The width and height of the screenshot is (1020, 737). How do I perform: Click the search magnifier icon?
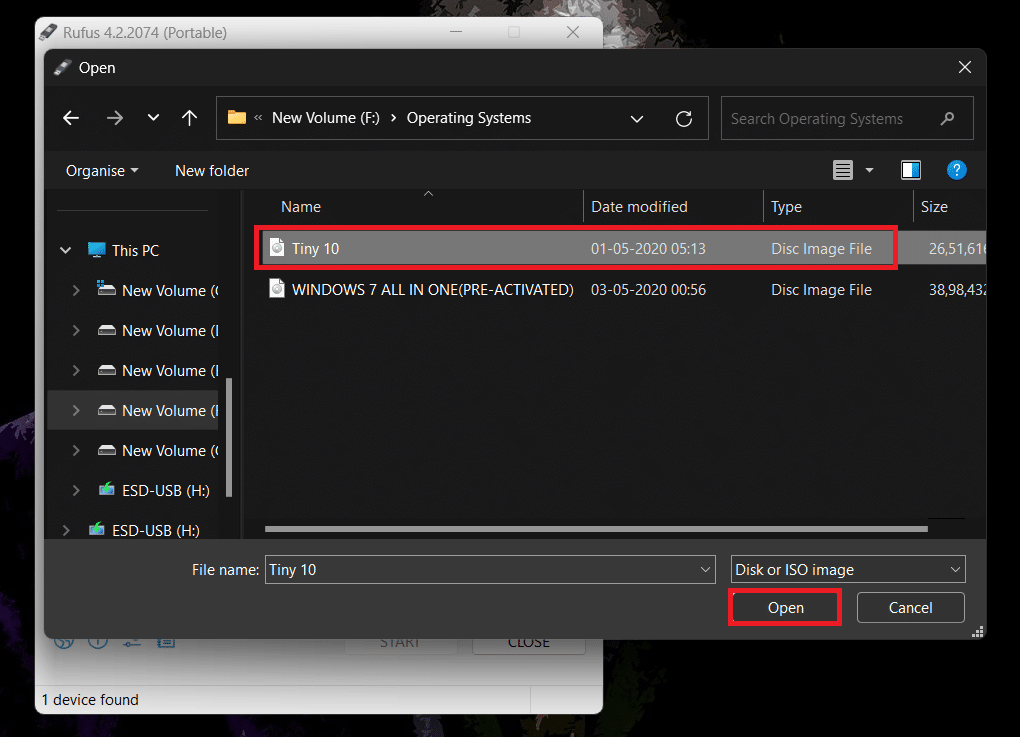coord(947,118)
